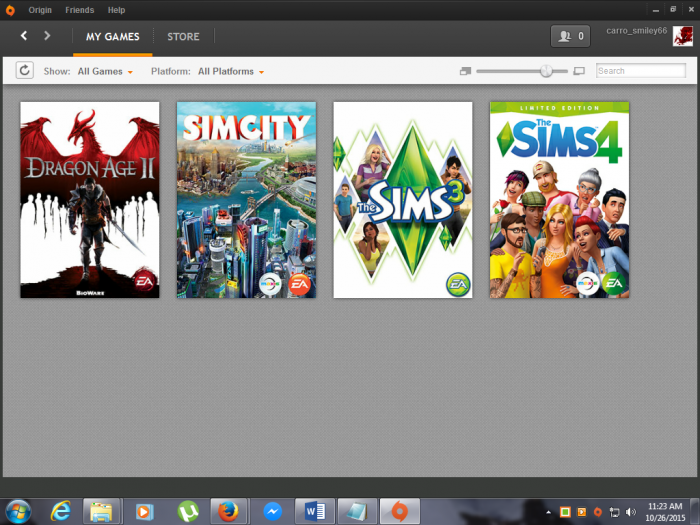This screenshot has width=700, height=525.
Task: Click the Origin logo icon in title bar
Action: click(x=10, y=10)
